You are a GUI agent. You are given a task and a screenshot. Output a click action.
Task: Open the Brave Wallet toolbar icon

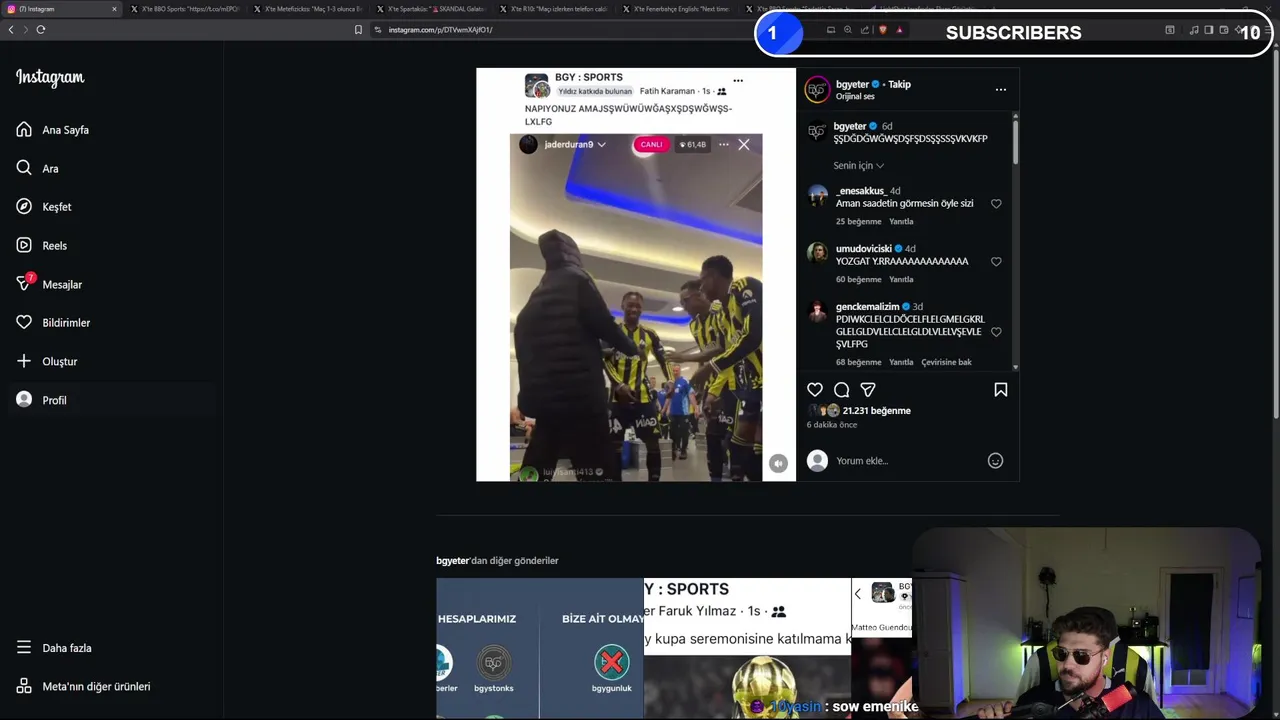click(x=1223, y=30)
